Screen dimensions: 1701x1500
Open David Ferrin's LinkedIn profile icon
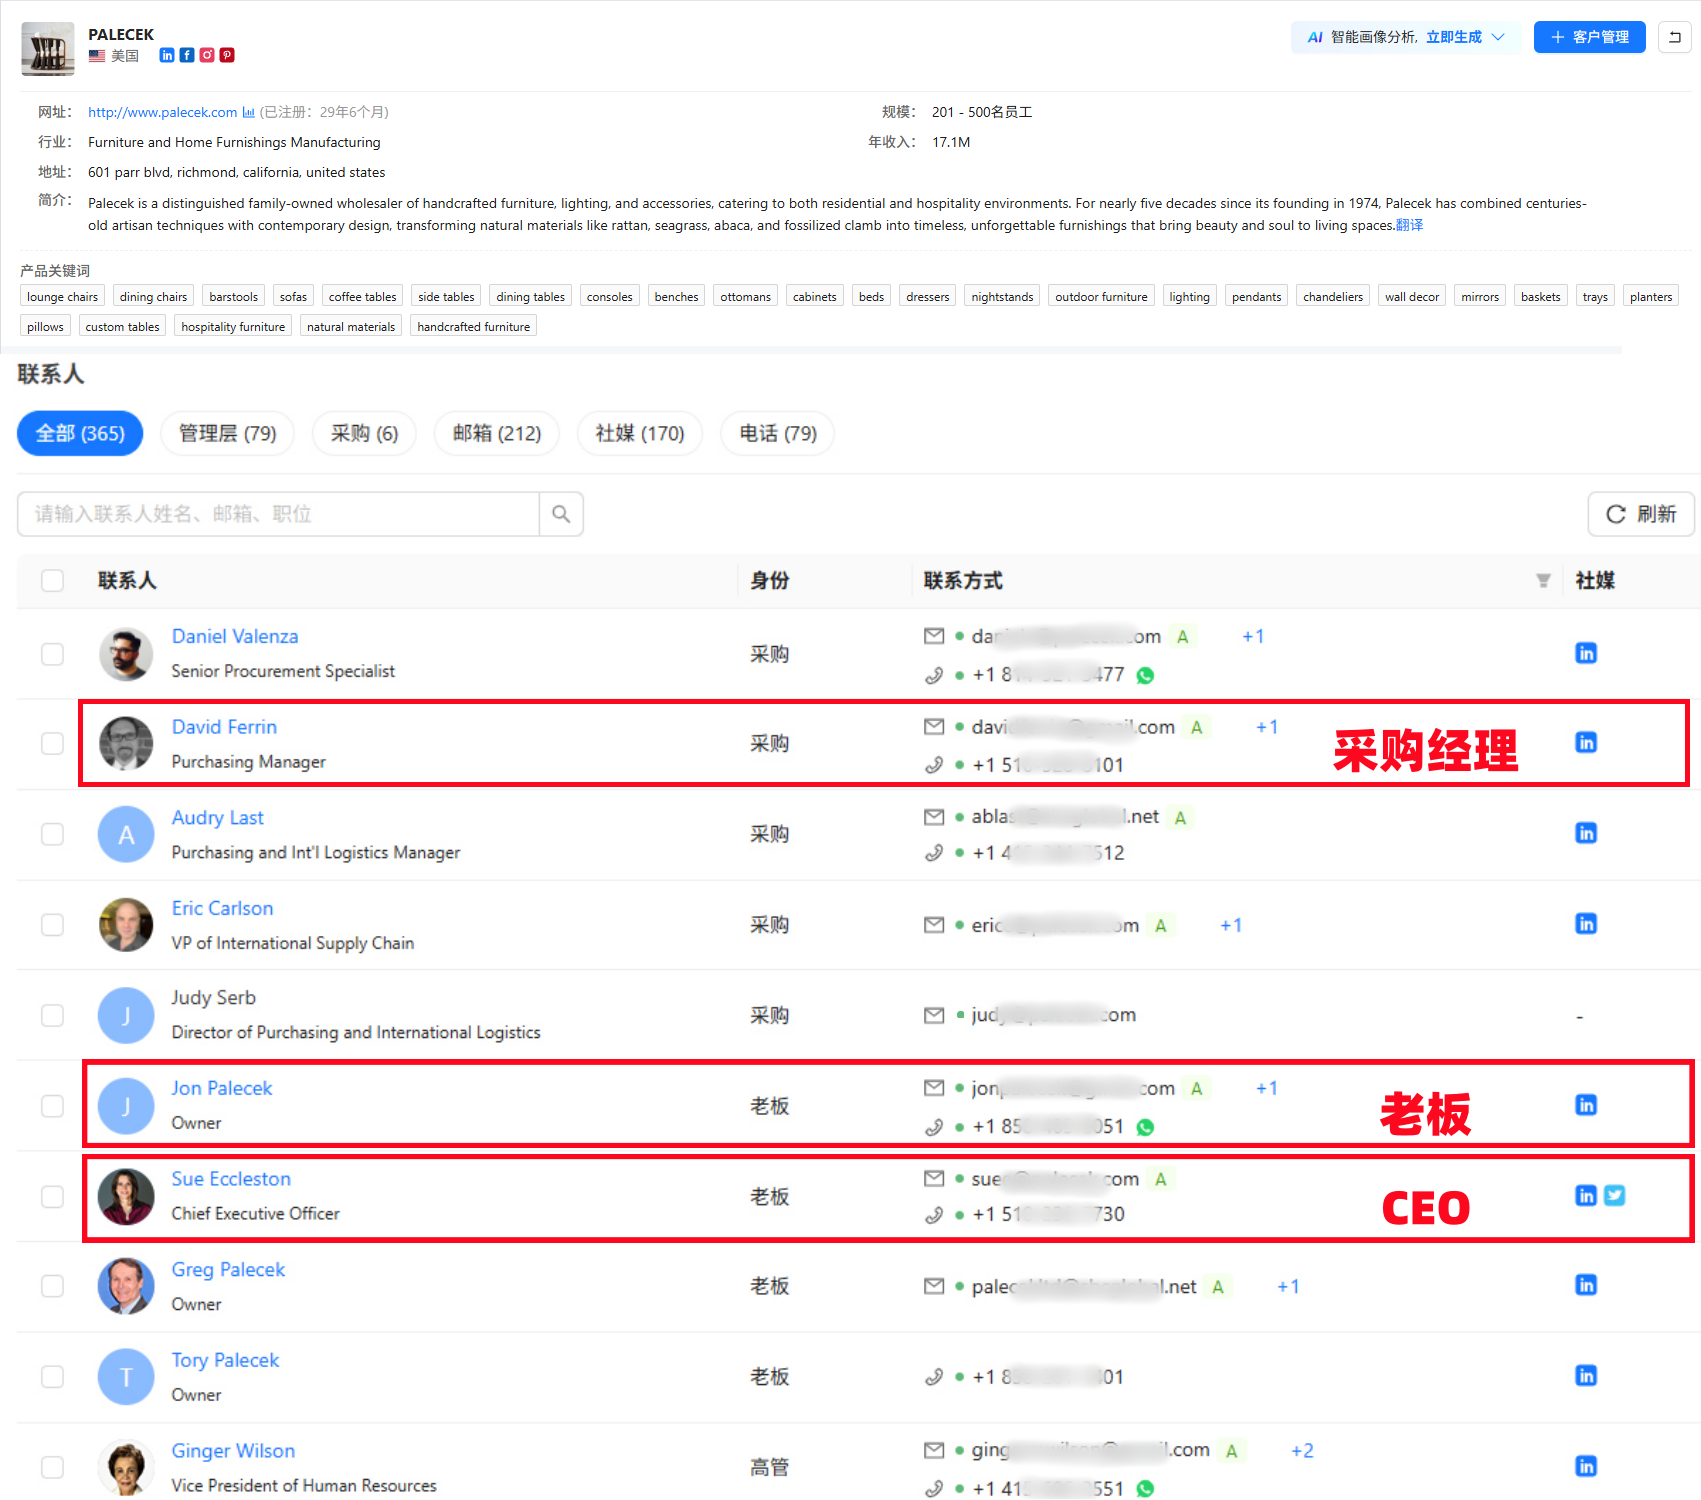pyautogui.click(x=1586, y=742)
